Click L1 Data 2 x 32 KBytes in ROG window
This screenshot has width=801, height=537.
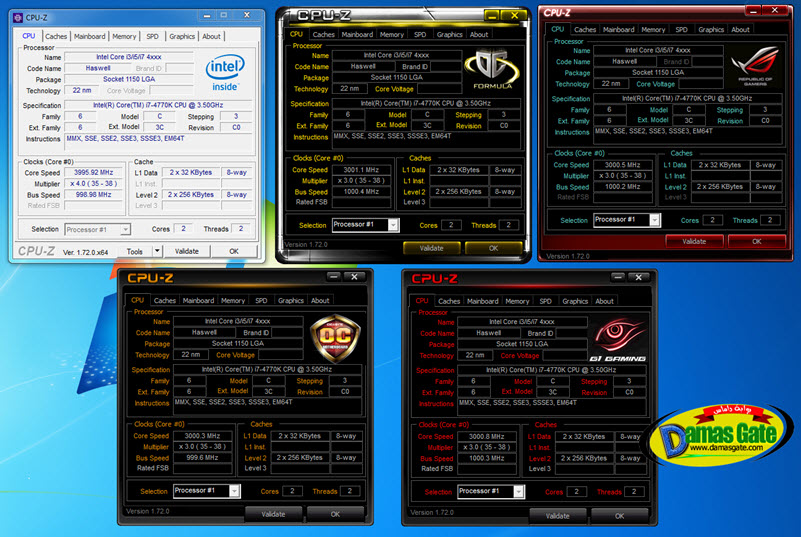point(720,165)
